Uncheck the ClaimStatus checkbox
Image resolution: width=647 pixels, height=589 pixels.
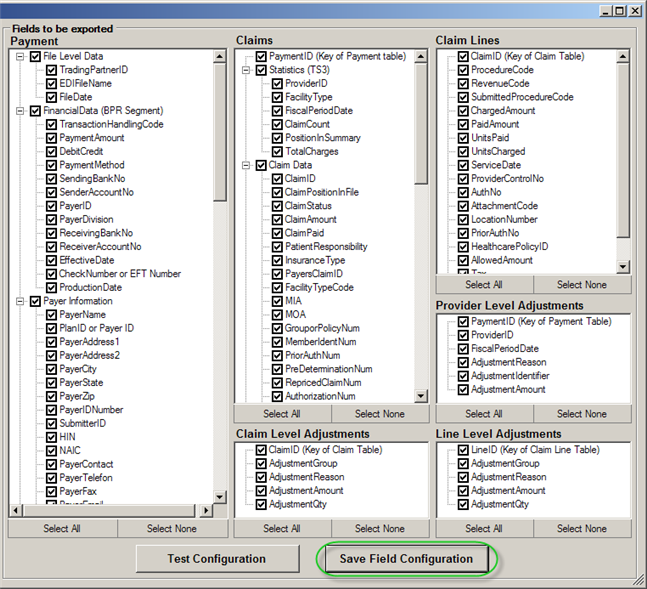click(277, 206)
